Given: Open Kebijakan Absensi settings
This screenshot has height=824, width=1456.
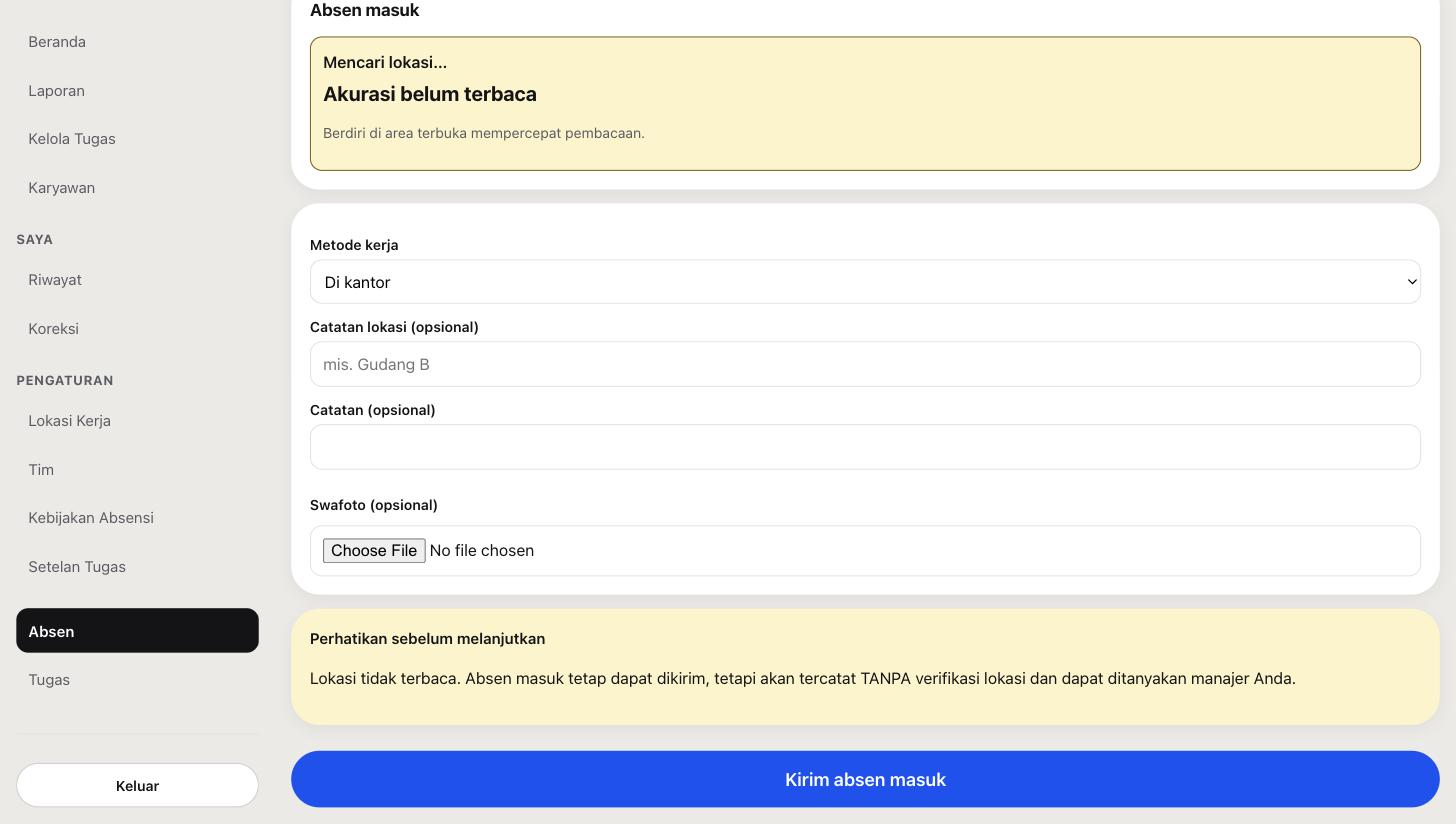Looking at the screenshot, I should click(137, 518).
